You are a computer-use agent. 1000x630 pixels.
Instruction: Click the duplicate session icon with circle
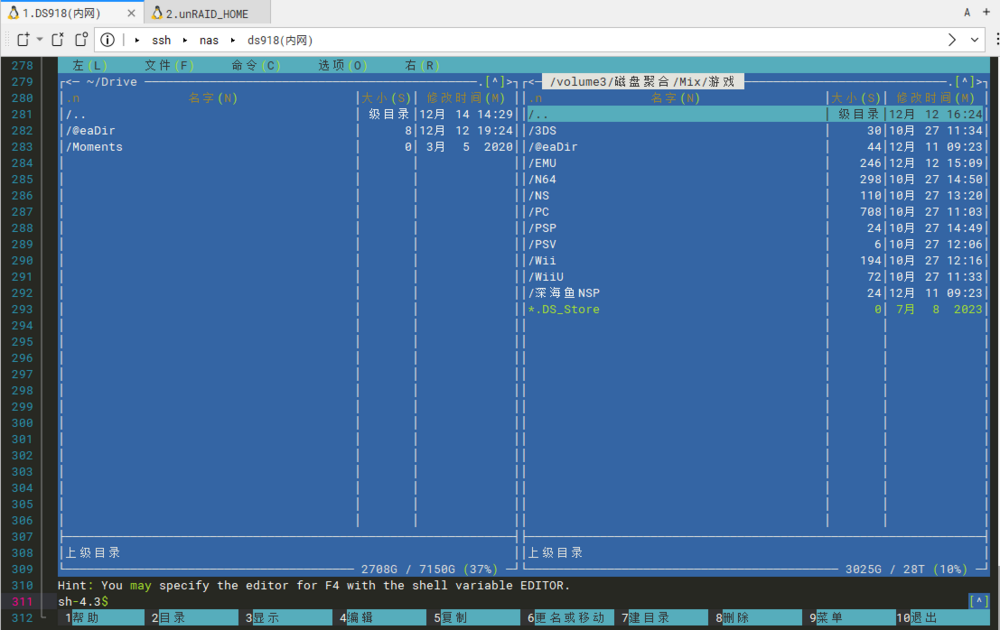tap(81, 40)
